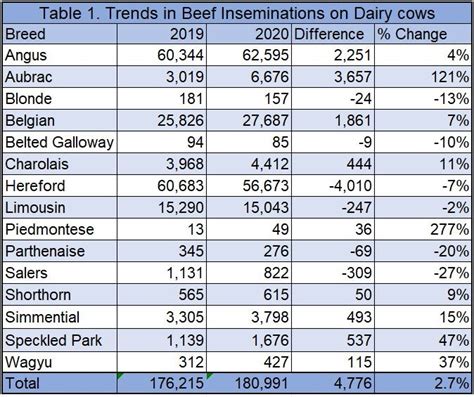Select the Belted Galloway row label

point(60,142)
